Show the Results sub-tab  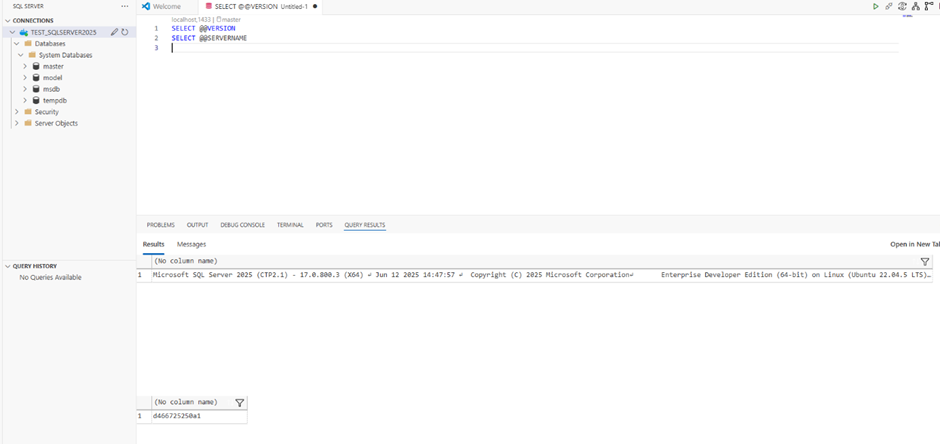tap(153, 244)
